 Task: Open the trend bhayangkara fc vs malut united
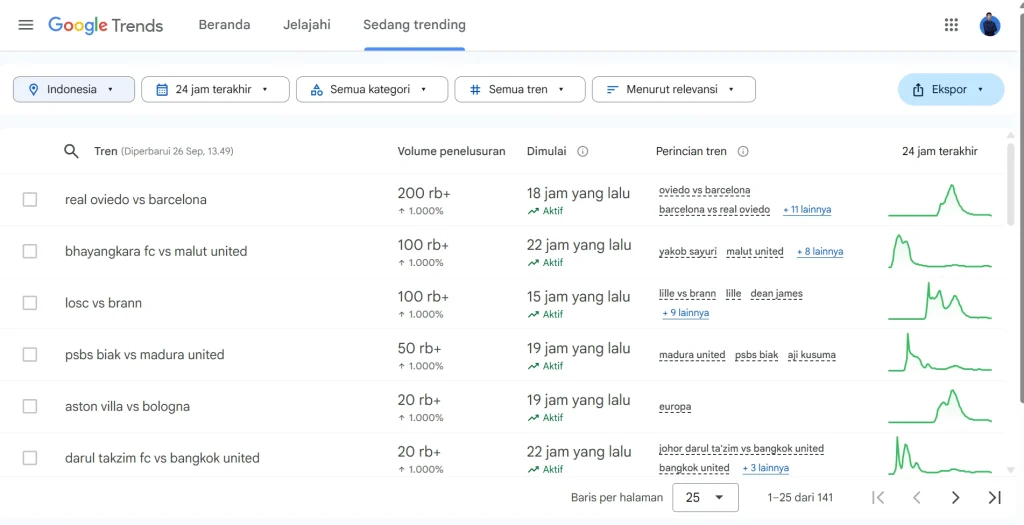pyautogui.click(x=156, y=251)
